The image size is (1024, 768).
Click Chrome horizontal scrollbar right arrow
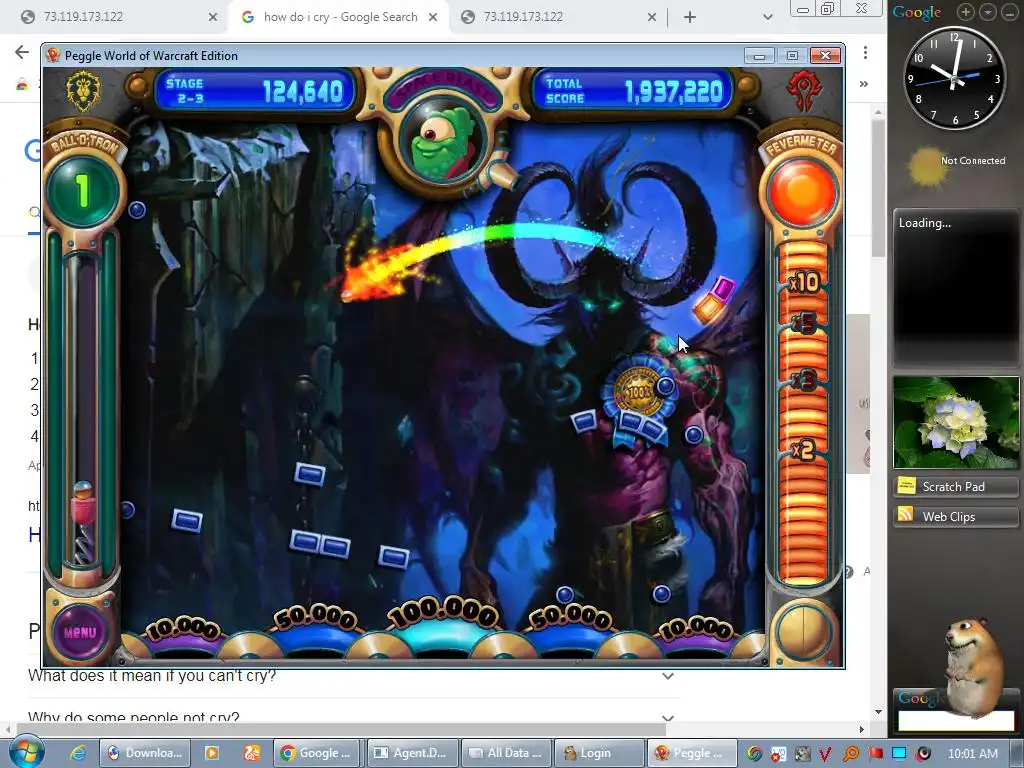click(x=861, y=729)
